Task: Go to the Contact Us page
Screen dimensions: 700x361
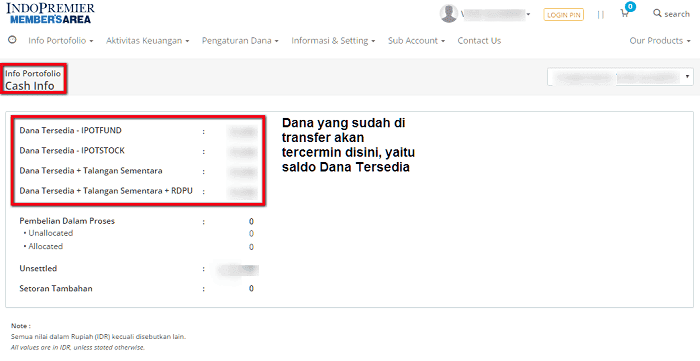Action: pyautogui.click(x=479, y=41)
